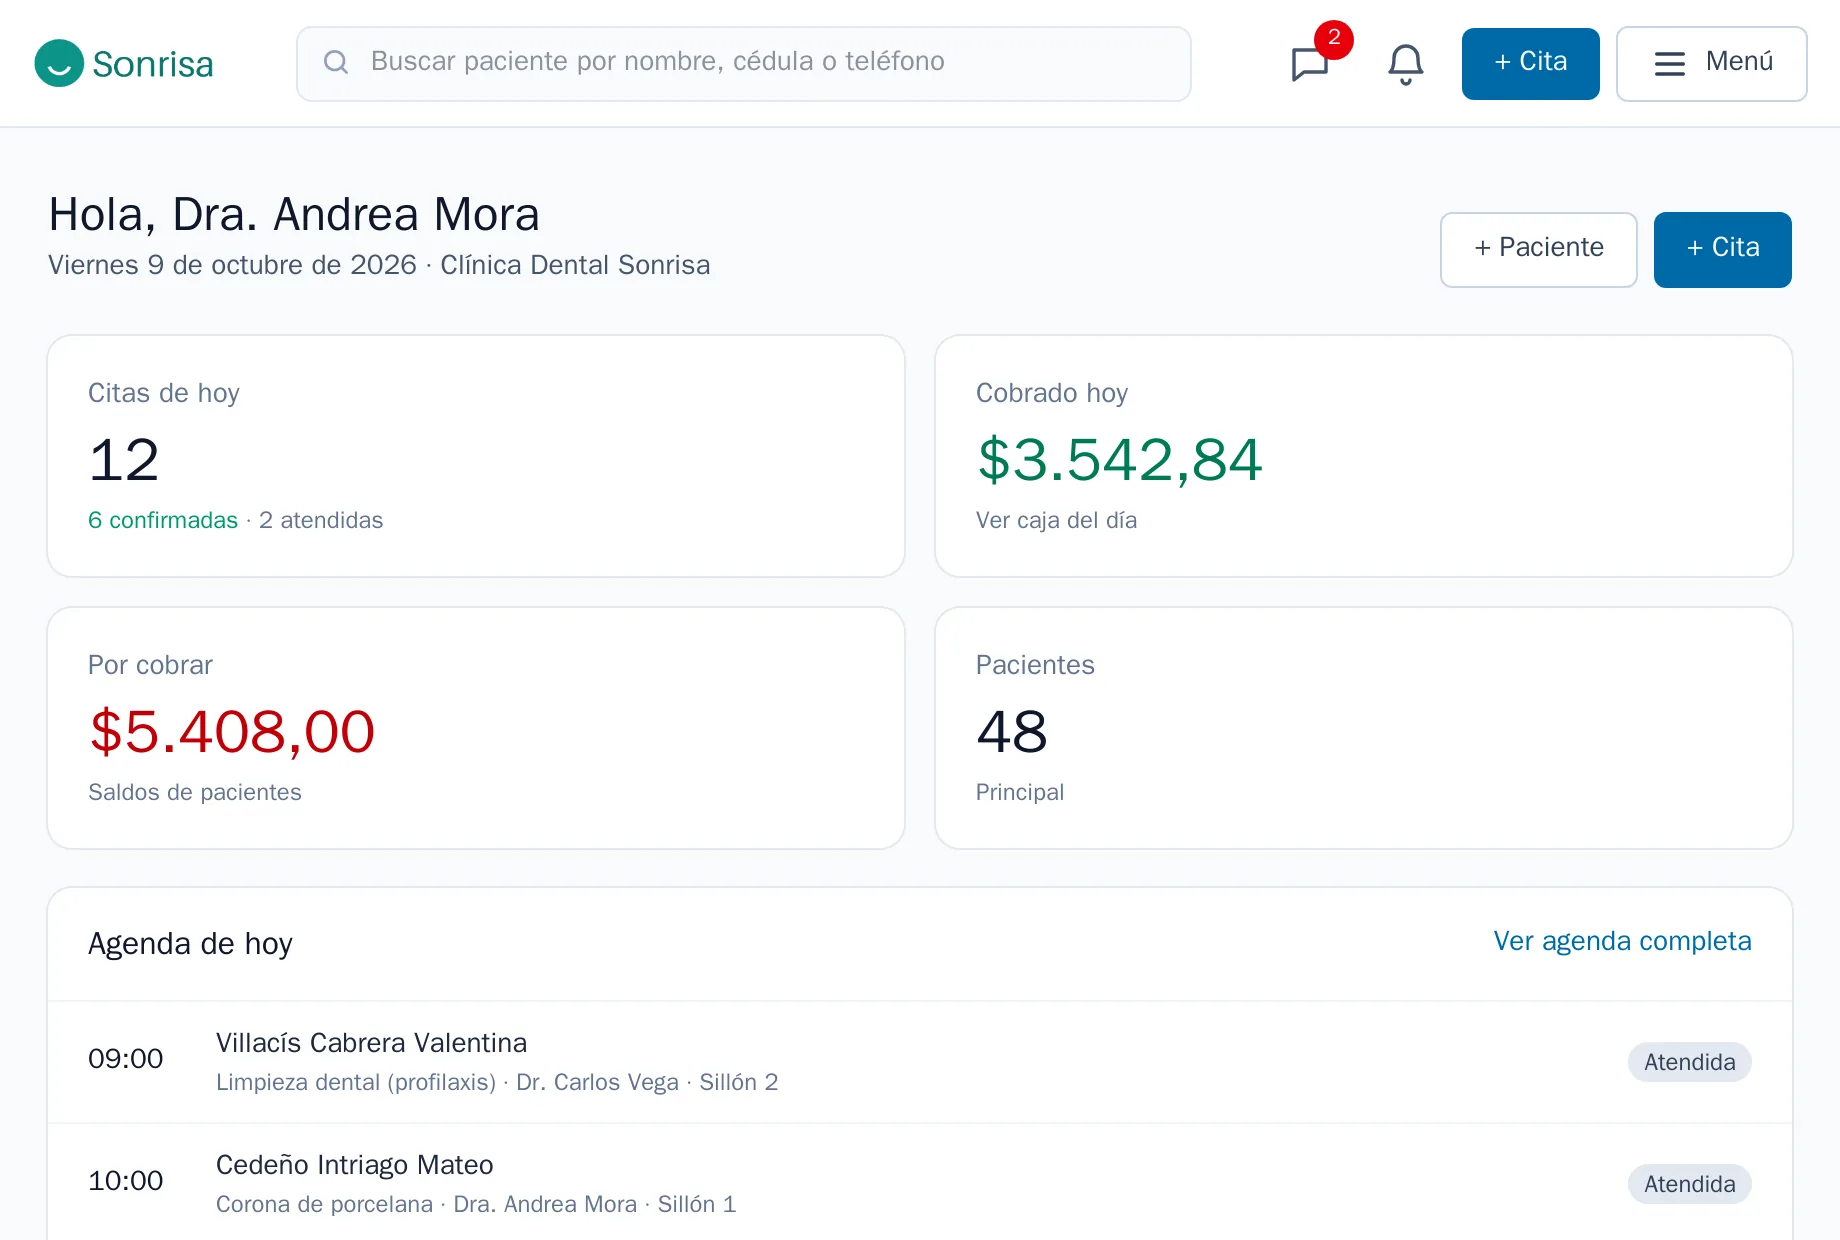Select the 09:00 Villacís Cabrera Valentina appointment
This screenshot has height=1240, width=1840.
click(919, 1062)
